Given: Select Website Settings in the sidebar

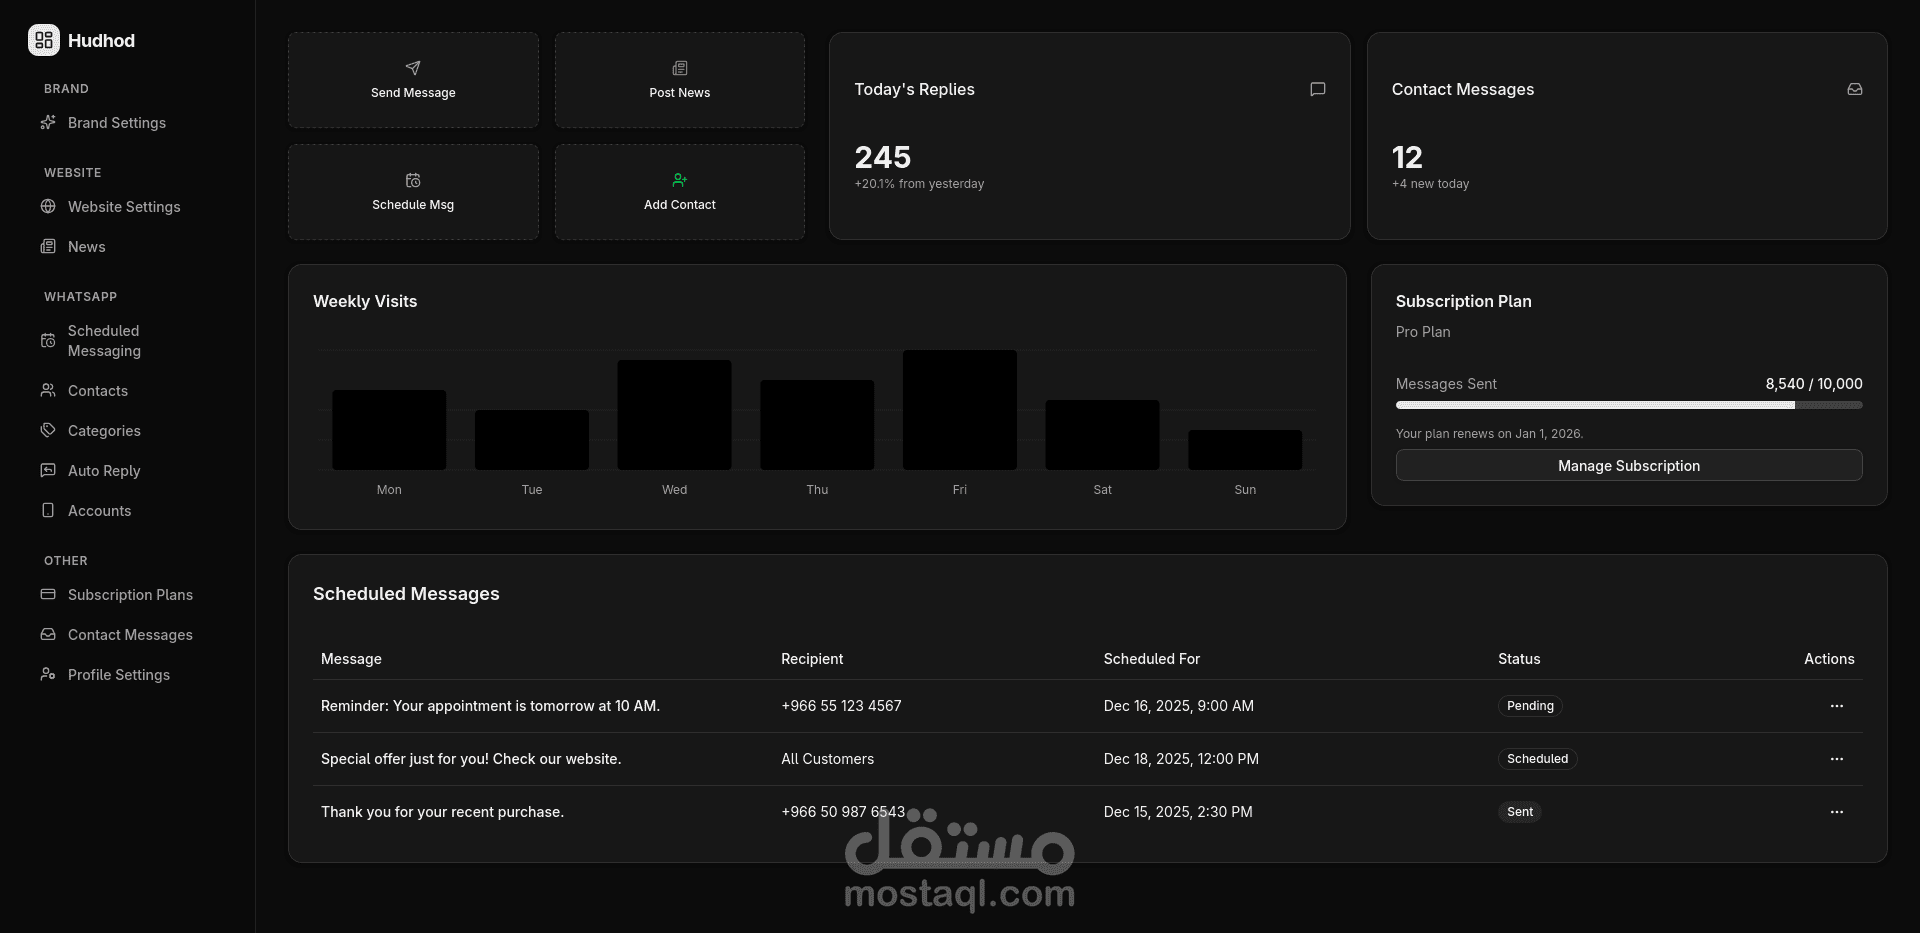Looking at the screenshot, I should click(124, 206).
